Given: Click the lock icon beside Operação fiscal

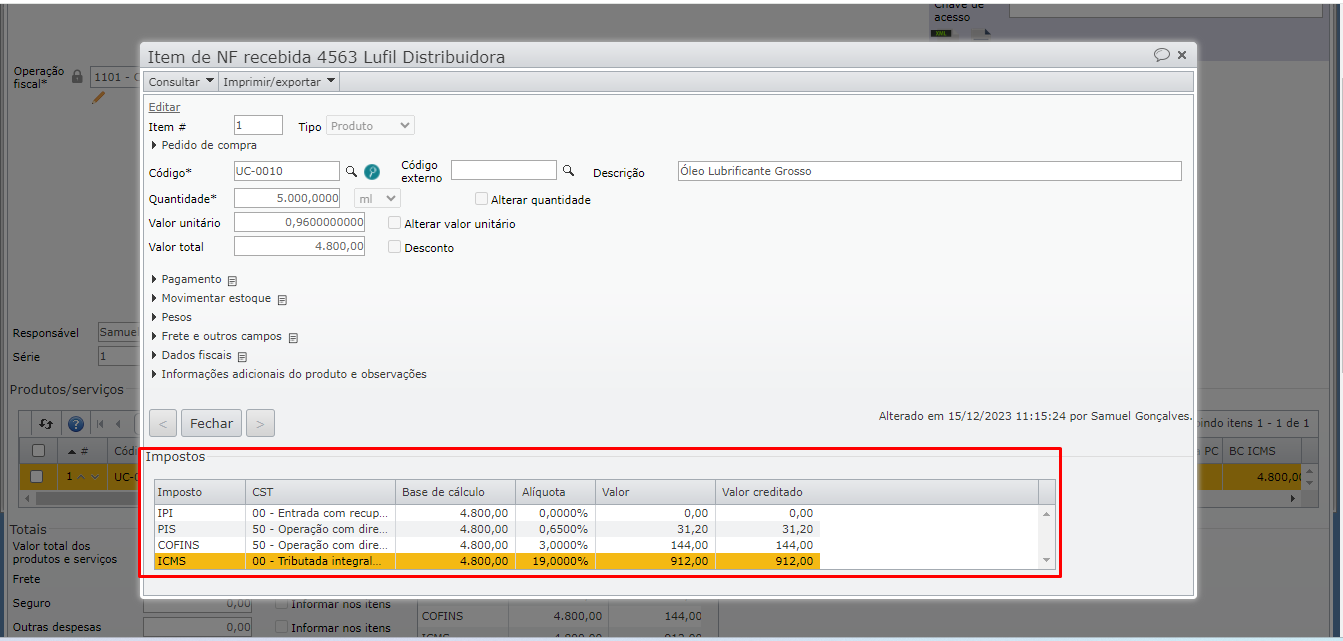Looking at the screenshot, I should coord(77,76).
